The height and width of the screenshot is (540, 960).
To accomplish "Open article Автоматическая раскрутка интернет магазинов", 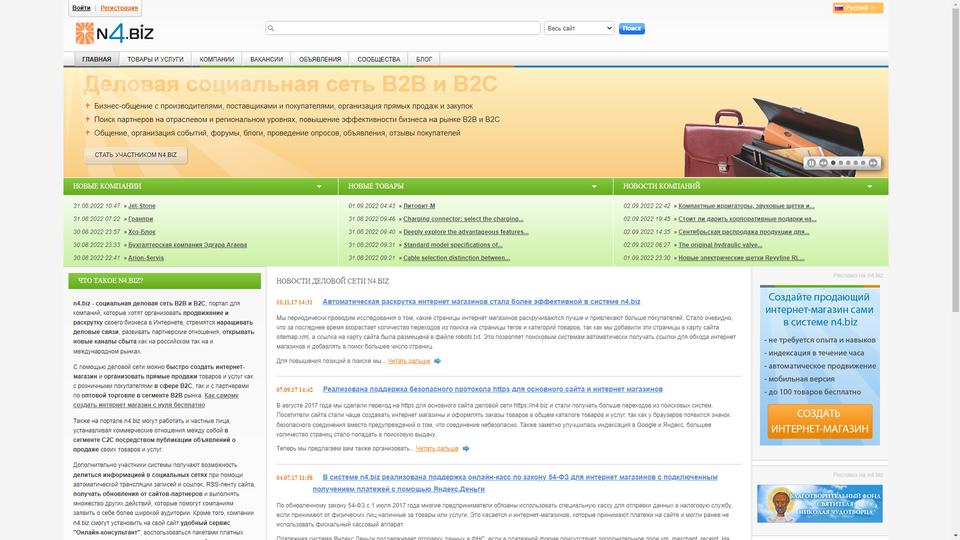I will click(x=481, y=301).
